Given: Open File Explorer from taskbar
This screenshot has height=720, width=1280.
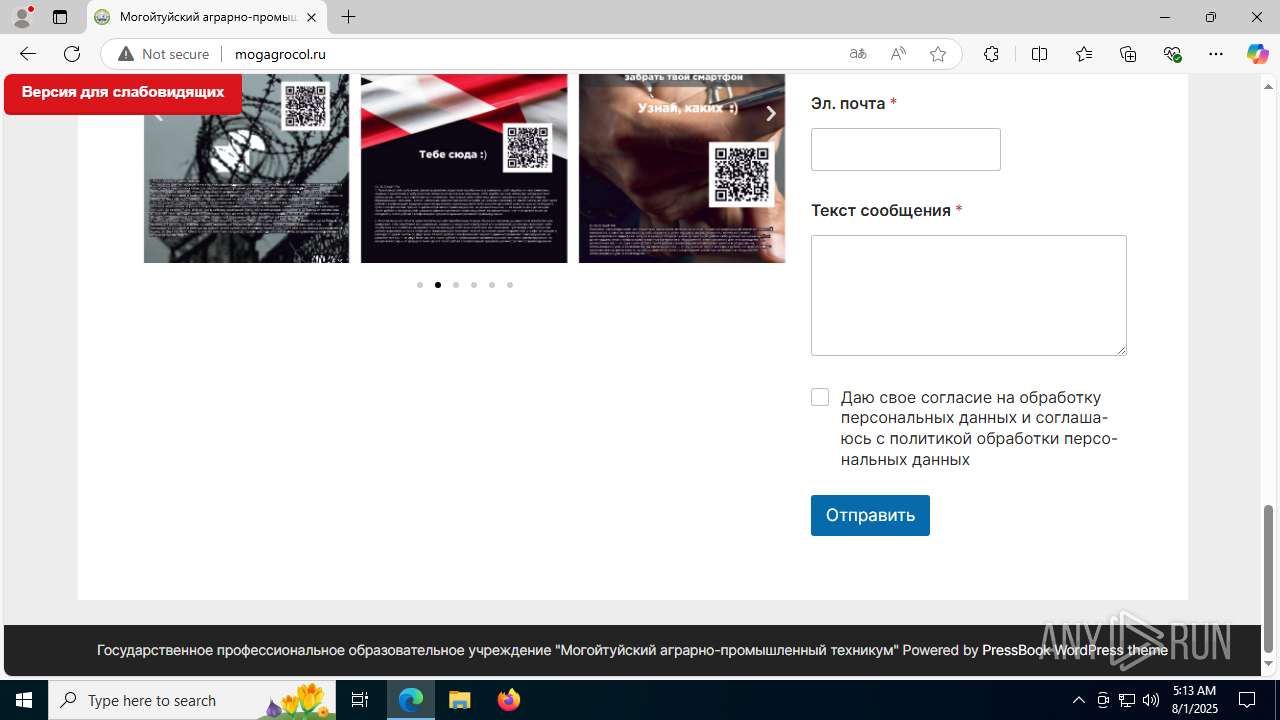Looking at the screenshot, I should [x=459, y=700].
